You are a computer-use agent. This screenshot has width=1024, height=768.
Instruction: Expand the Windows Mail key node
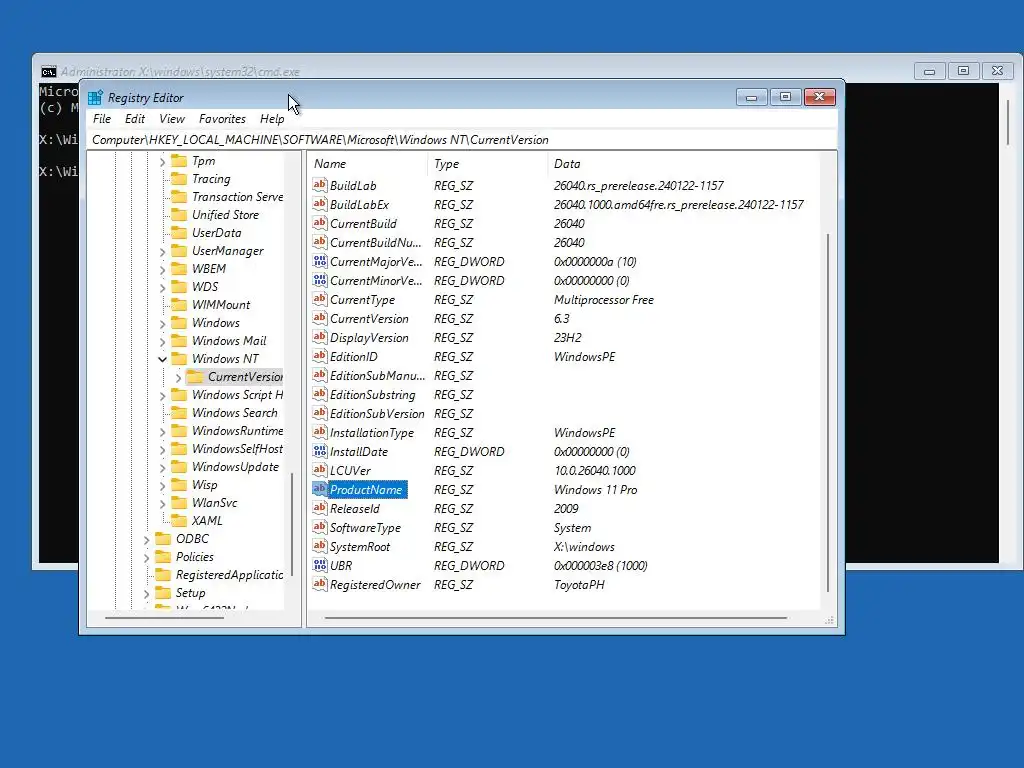163,341
